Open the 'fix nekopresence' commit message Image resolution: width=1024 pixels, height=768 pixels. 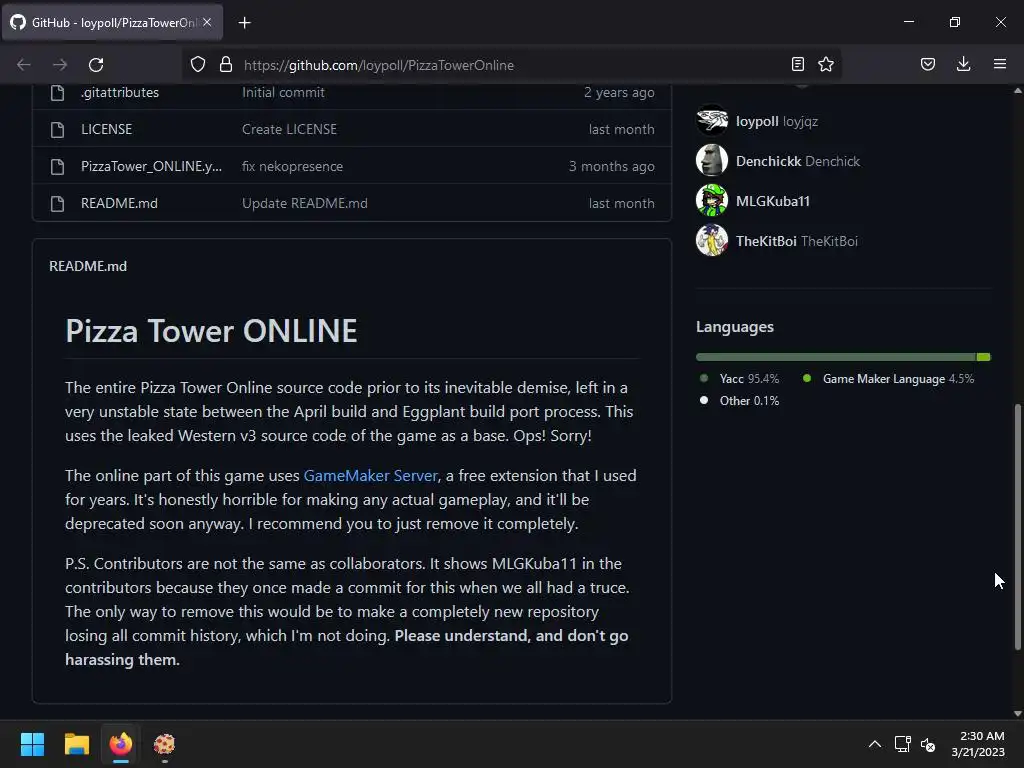click(x=292, y=167)
